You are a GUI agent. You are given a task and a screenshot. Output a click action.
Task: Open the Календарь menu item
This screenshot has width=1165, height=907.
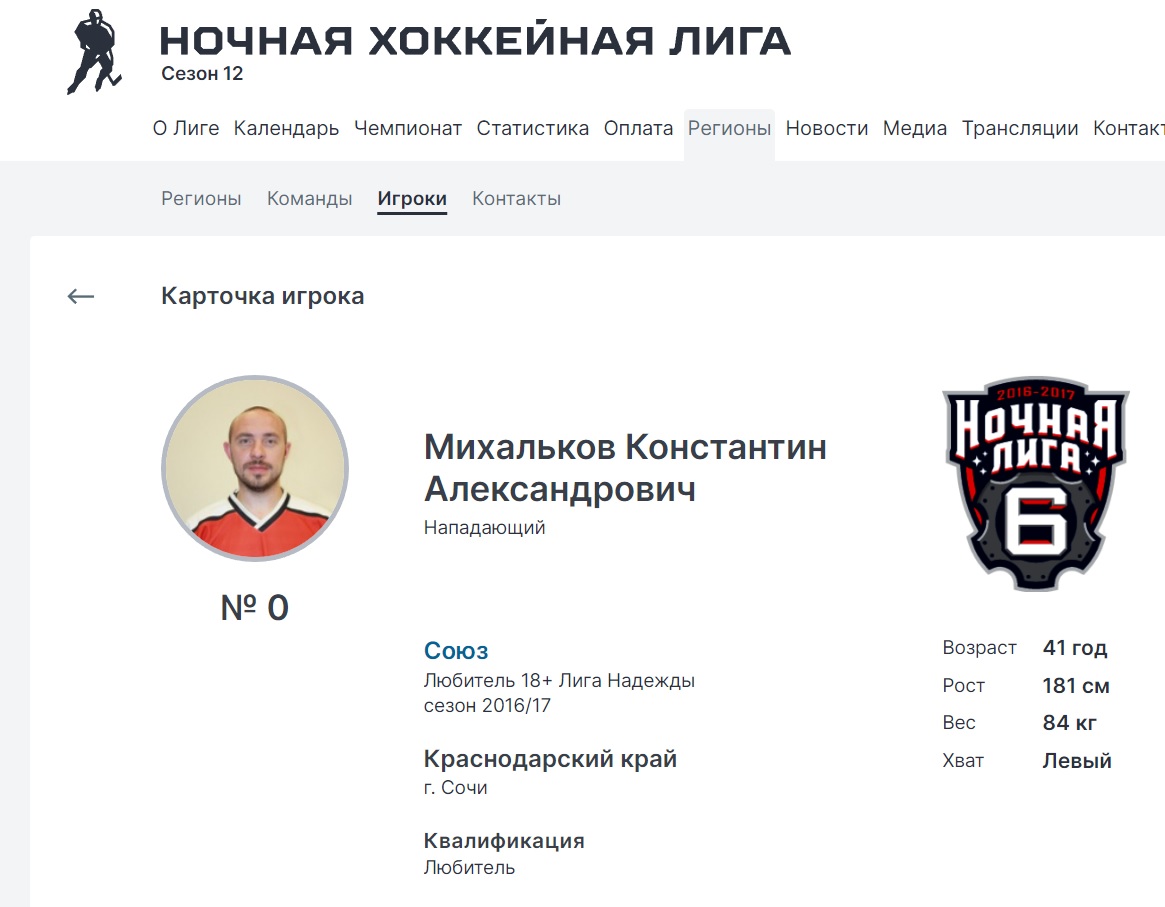tap(286, 129)
